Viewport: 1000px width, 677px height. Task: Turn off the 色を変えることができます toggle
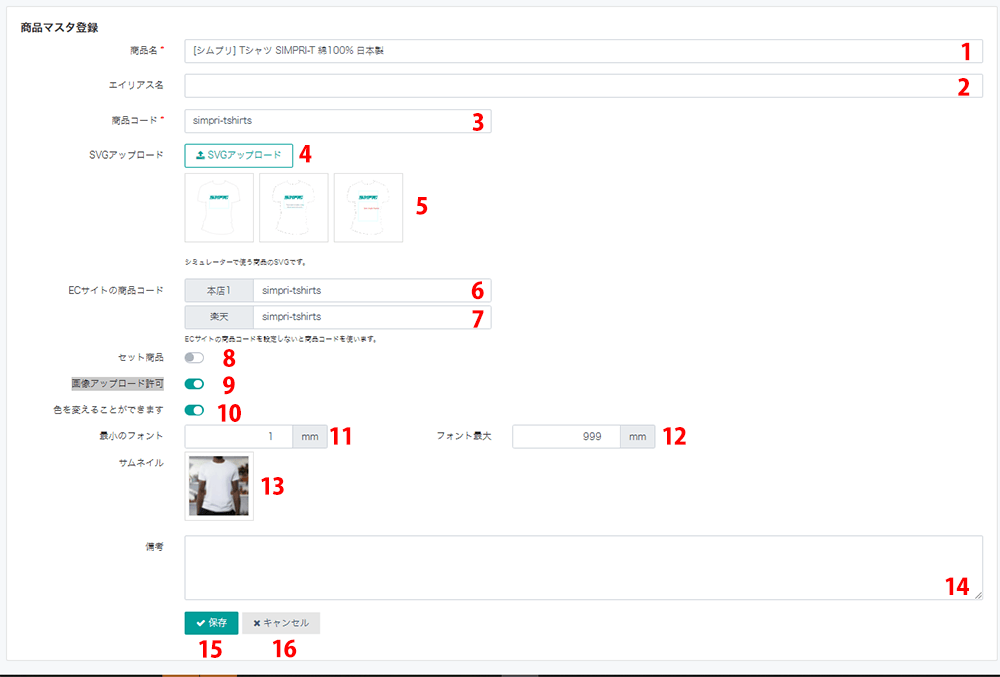coord(194,409)
